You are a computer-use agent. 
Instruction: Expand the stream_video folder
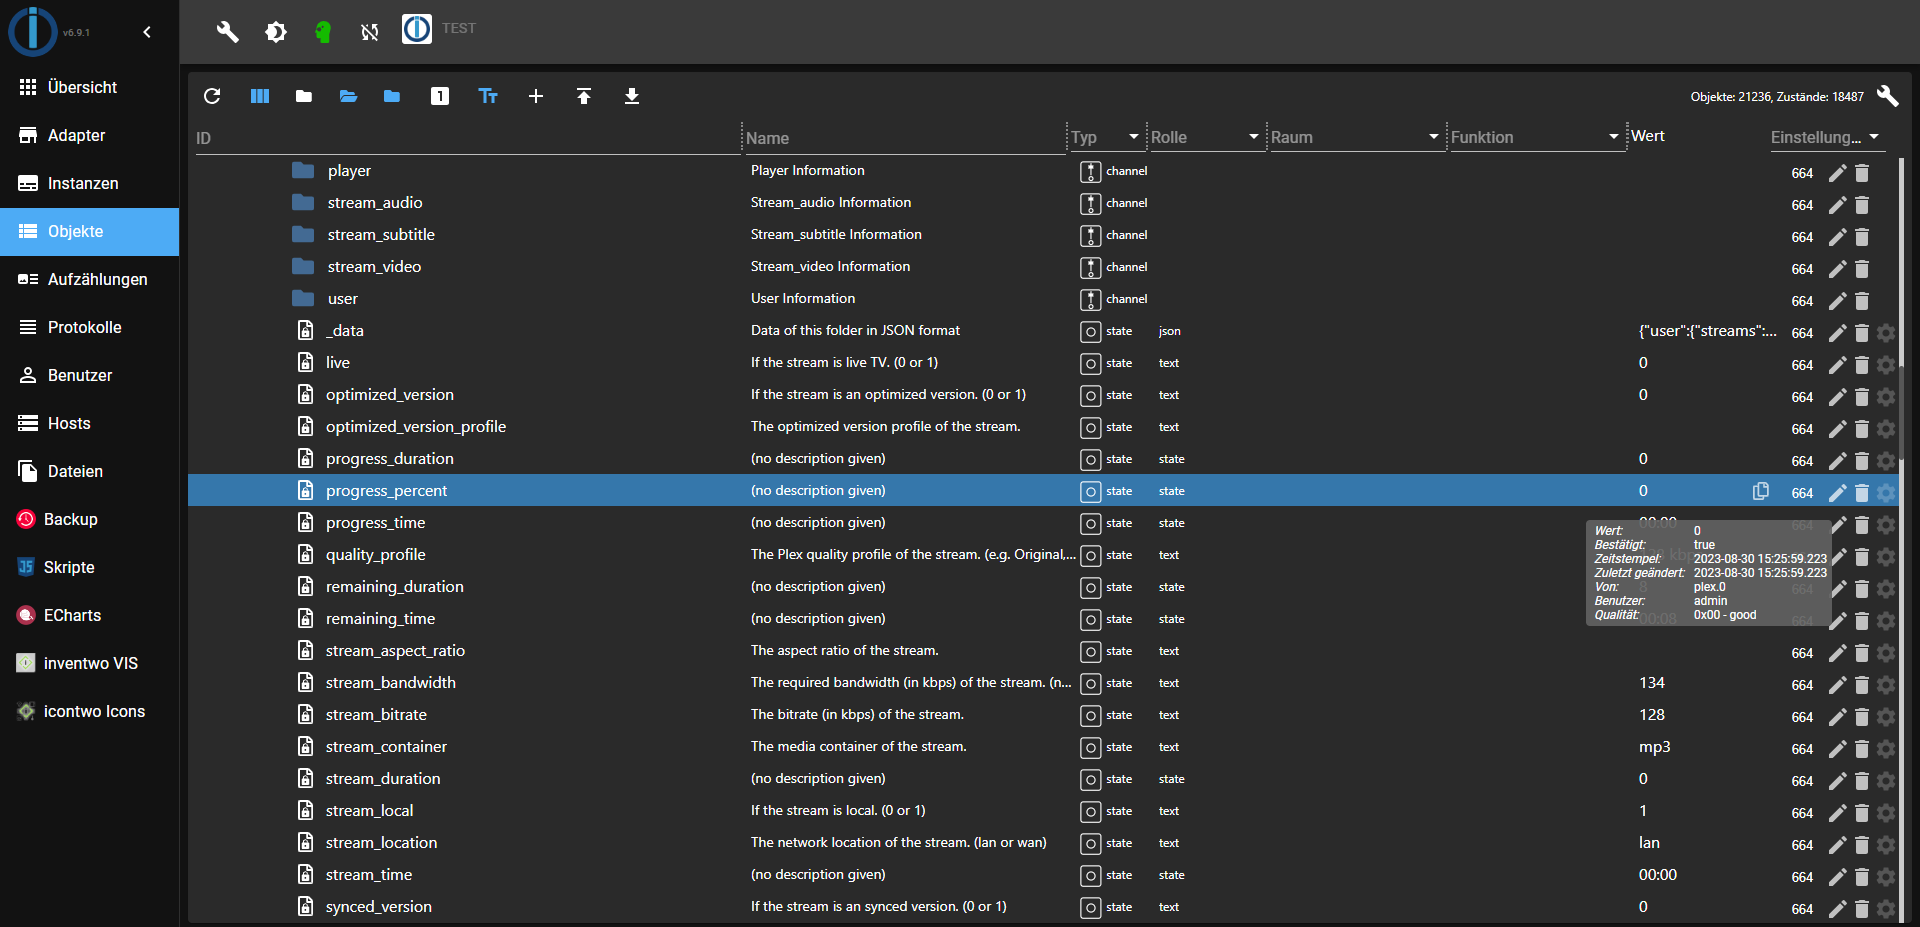tap(303, 266)
